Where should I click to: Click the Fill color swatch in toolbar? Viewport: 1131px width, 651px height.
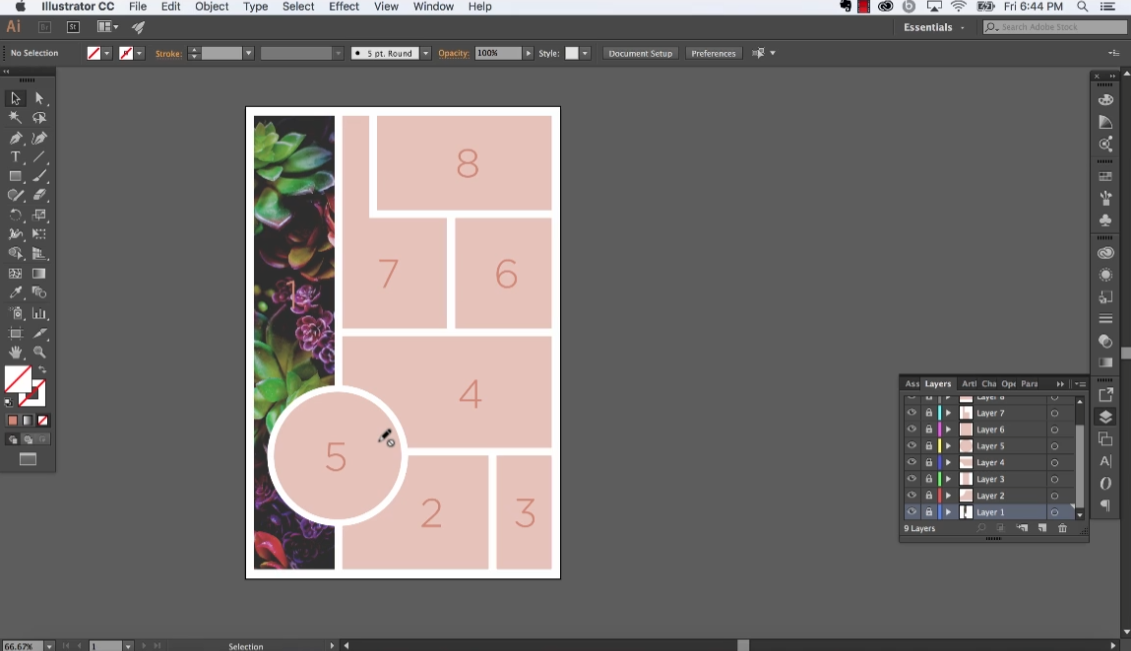point(17,379)
